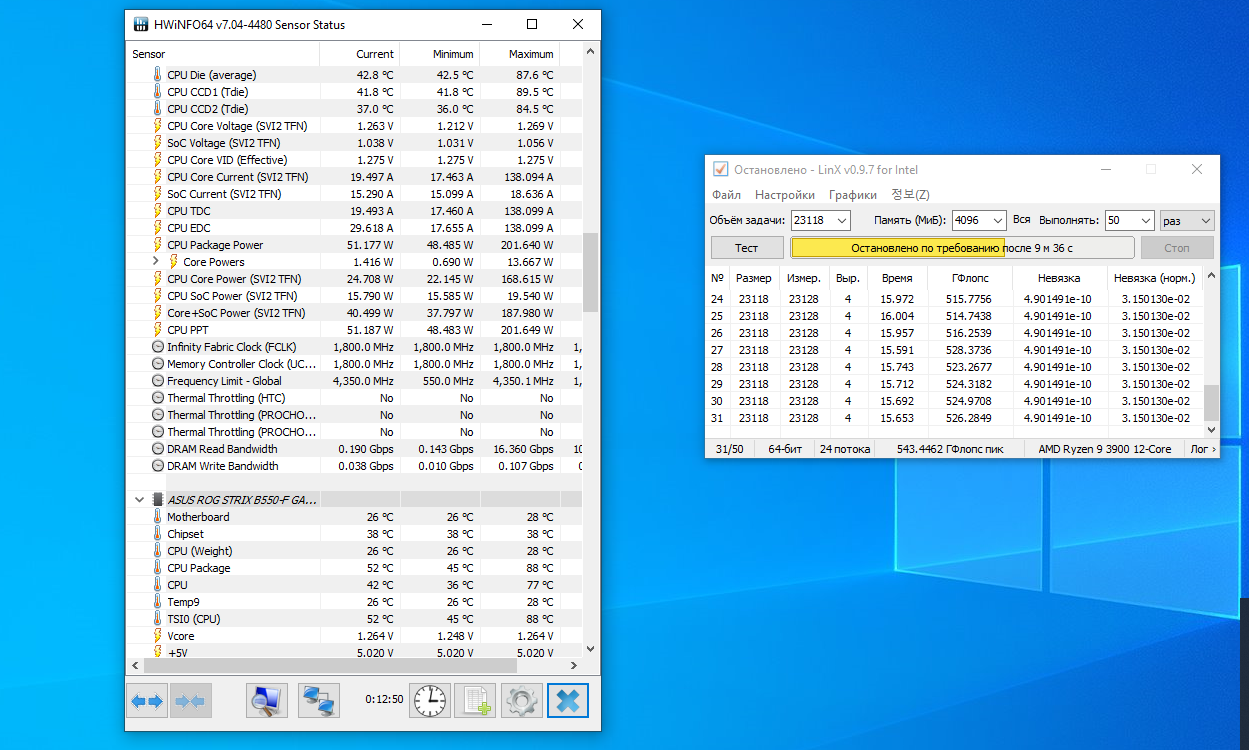1249x750 pixels.
Task: Click the expand-columns double arrow toolbar icon
Action: [147, 701]
